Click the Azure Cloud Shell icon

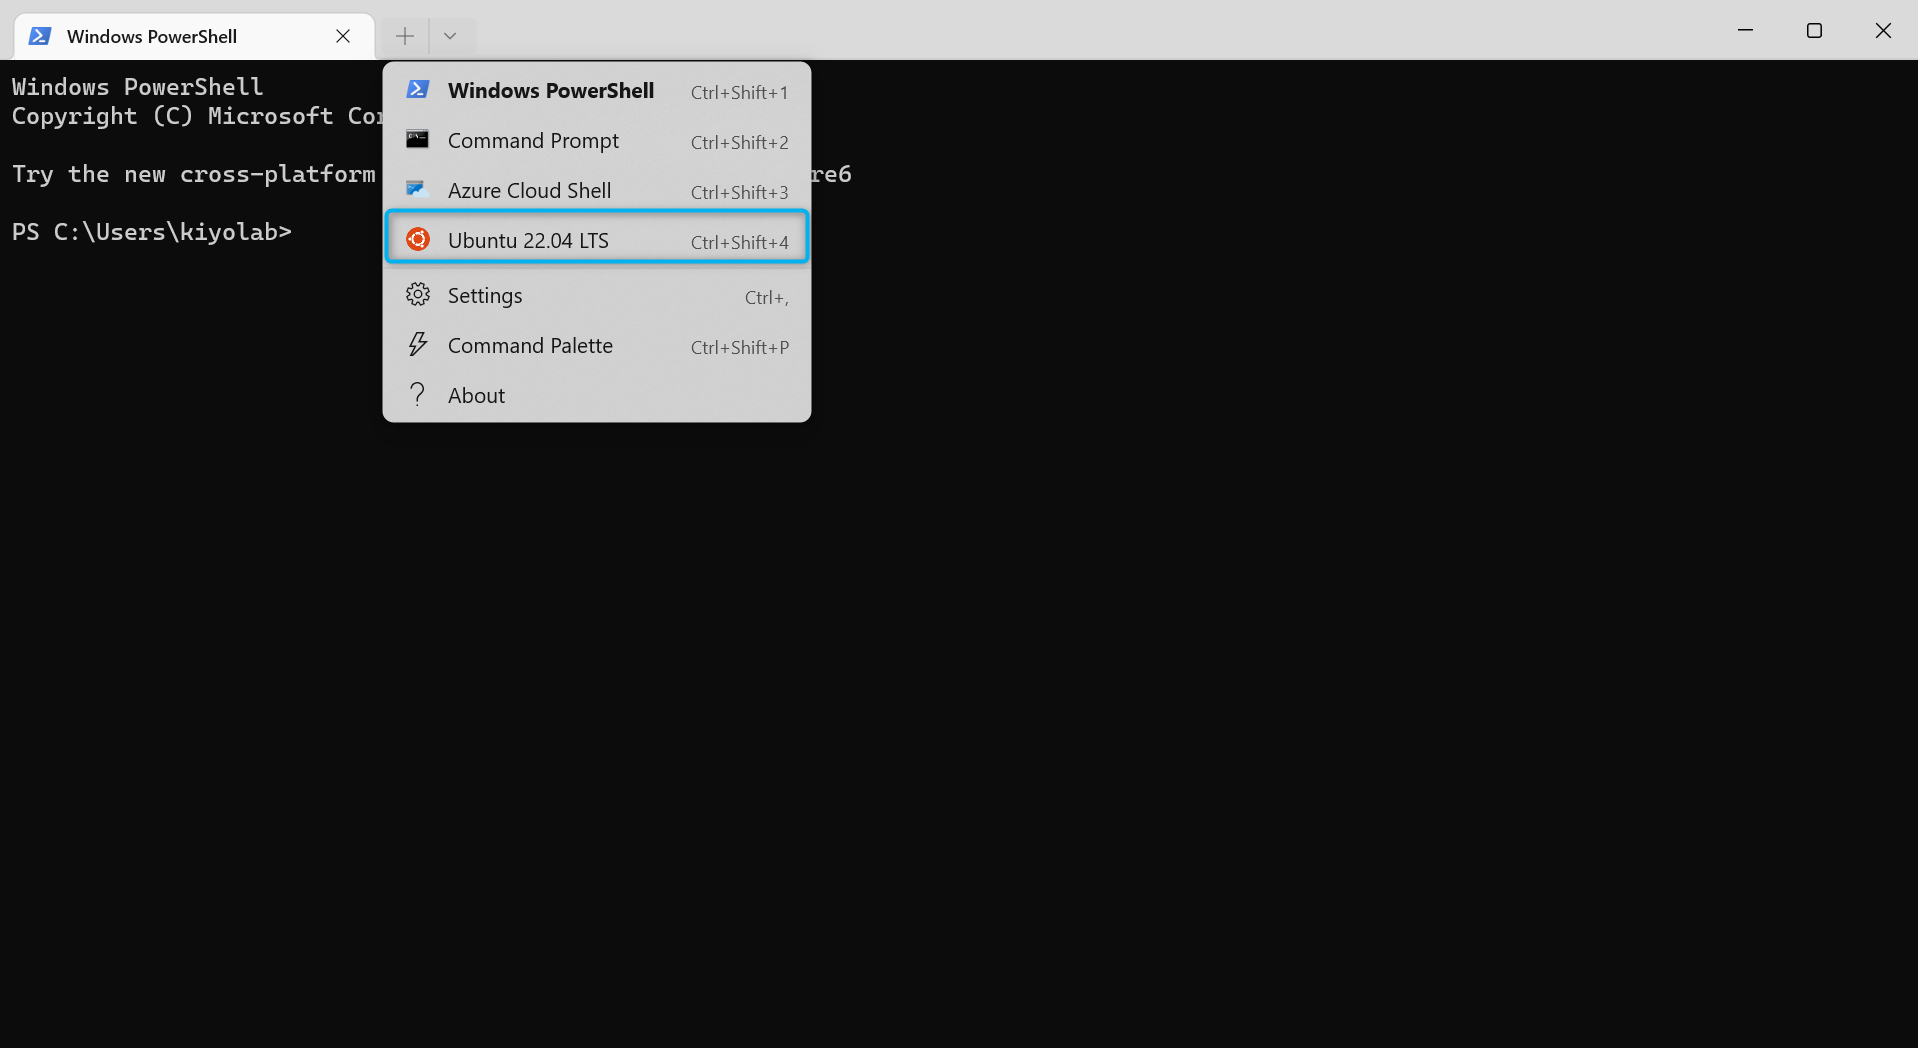point(418,190)
